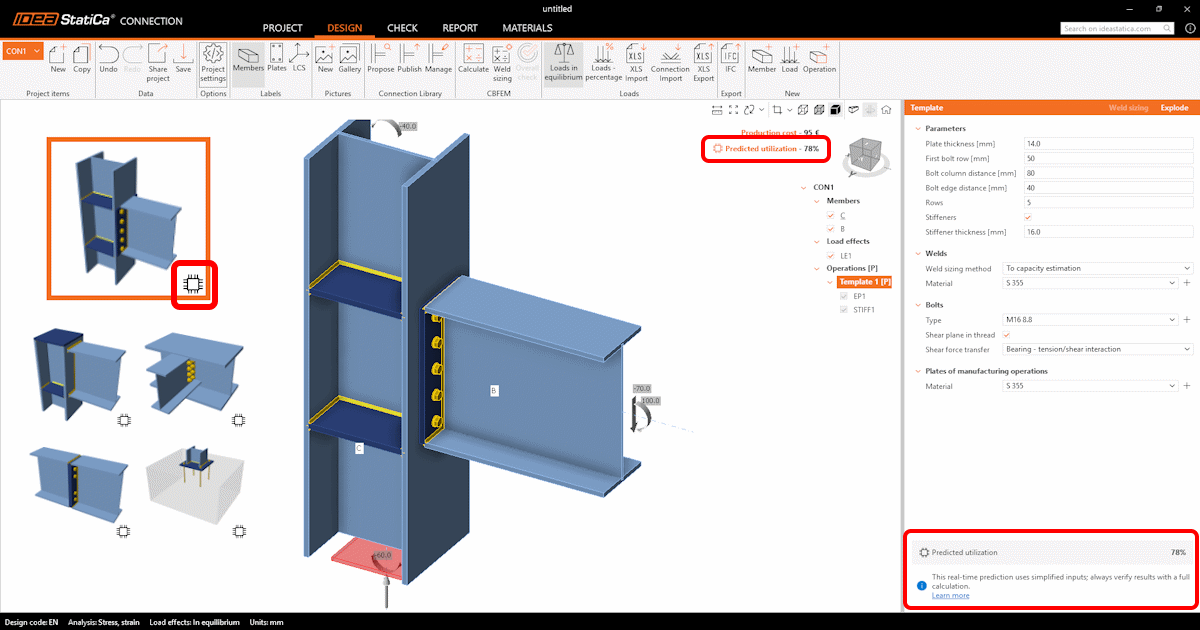Expand the CON1 project item dropdown

[x=37, y=50]
